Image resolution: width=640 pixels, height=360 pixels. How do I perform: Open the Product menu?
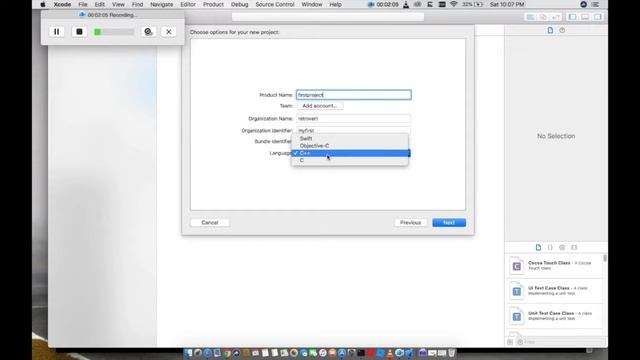point(213,4)
